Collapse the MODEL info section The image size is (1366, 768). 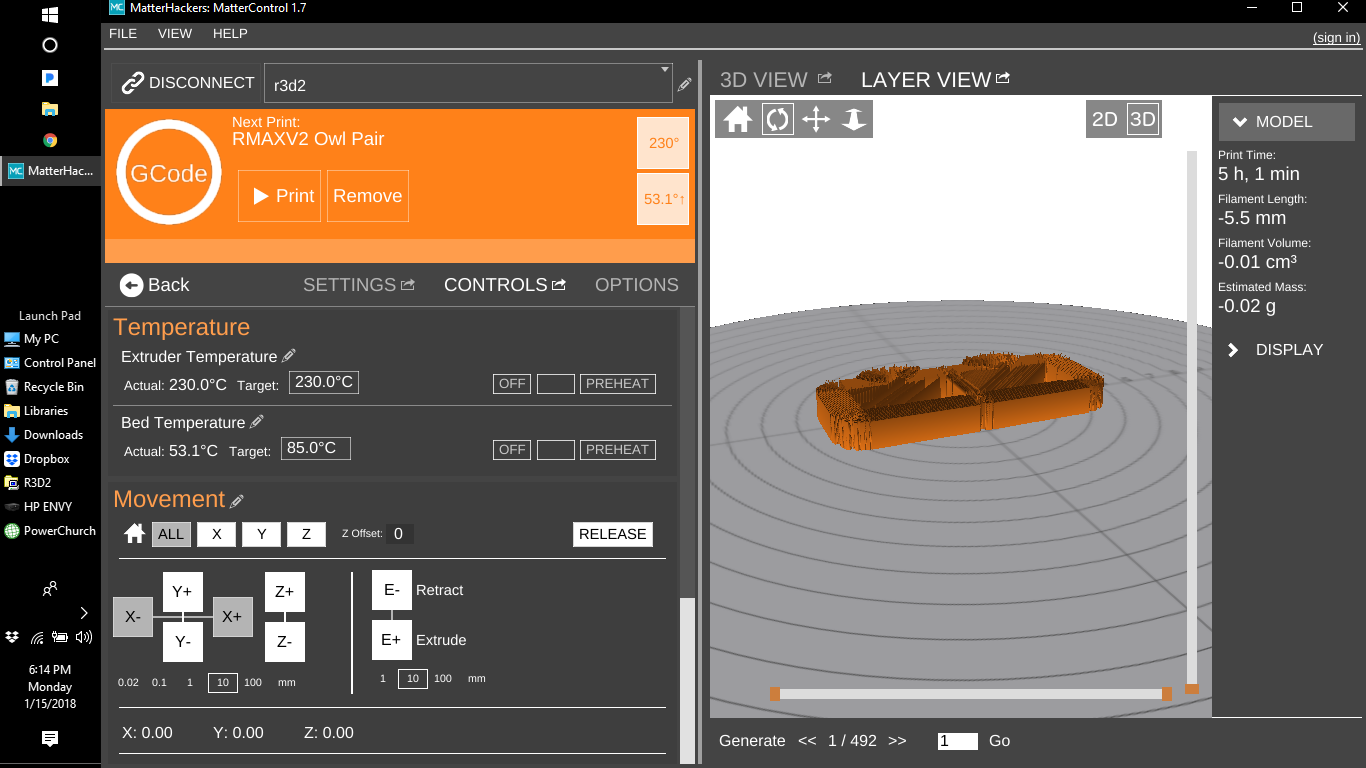1285,122
